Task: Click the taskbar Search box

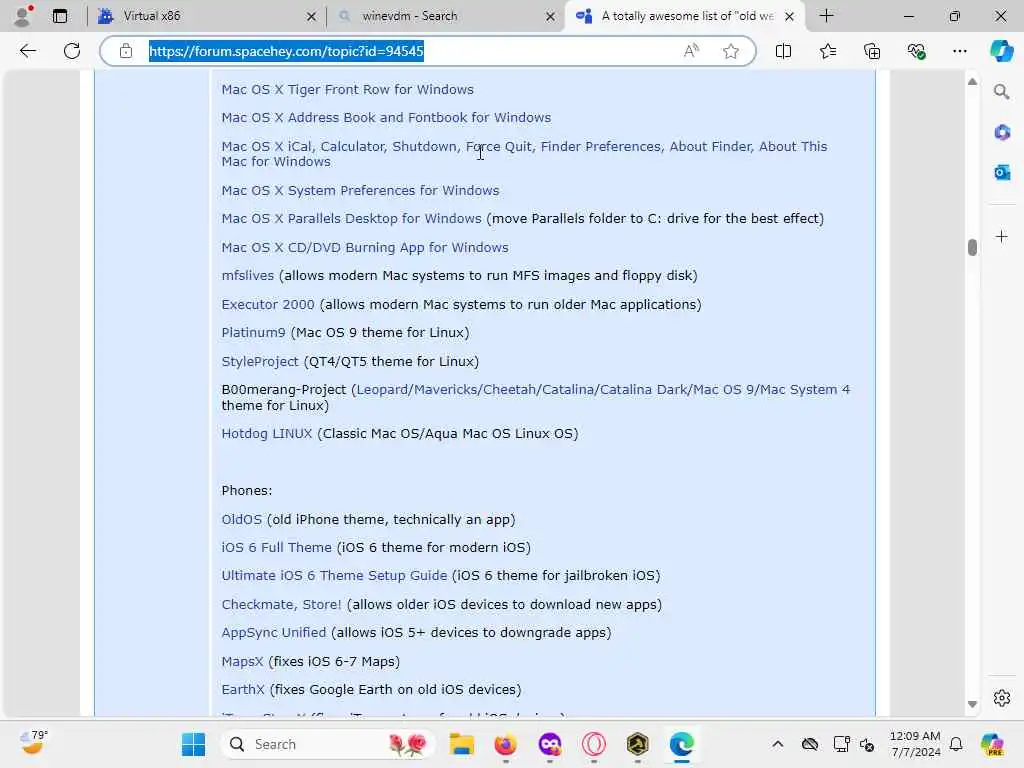Action: coord(328,744)
